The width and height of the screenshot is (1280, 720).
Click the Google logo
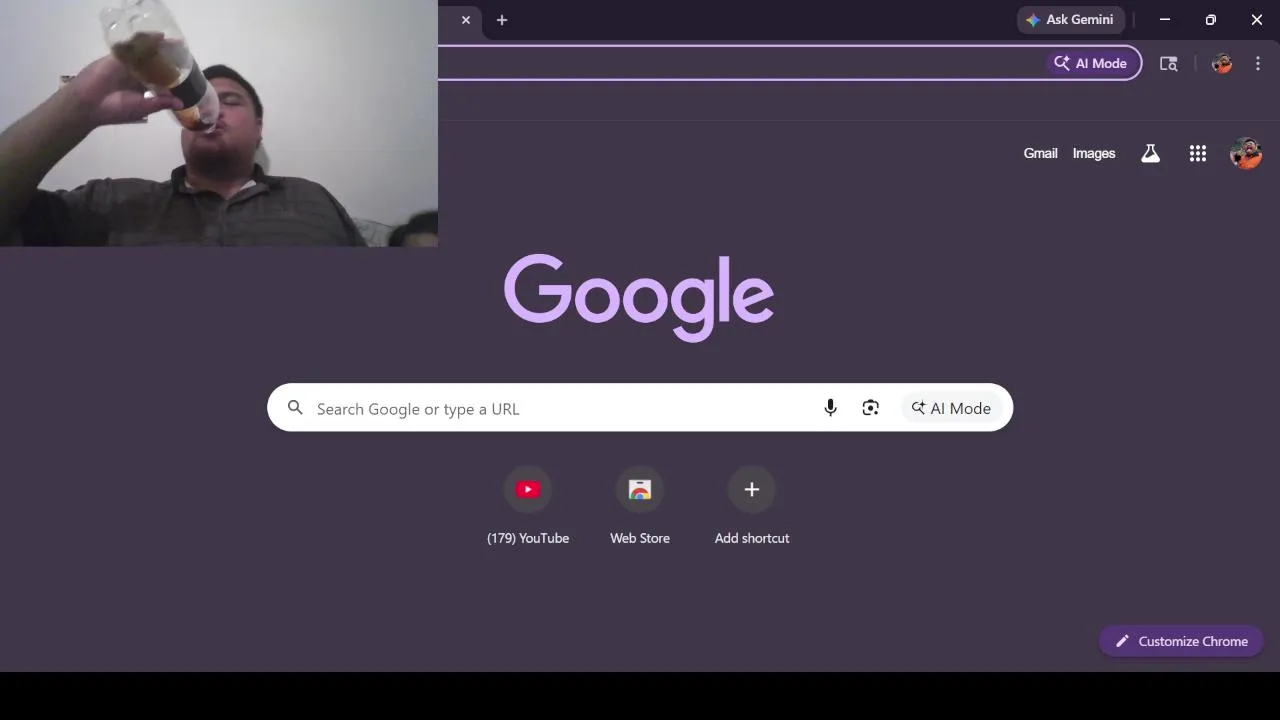(x=639, y=297)
